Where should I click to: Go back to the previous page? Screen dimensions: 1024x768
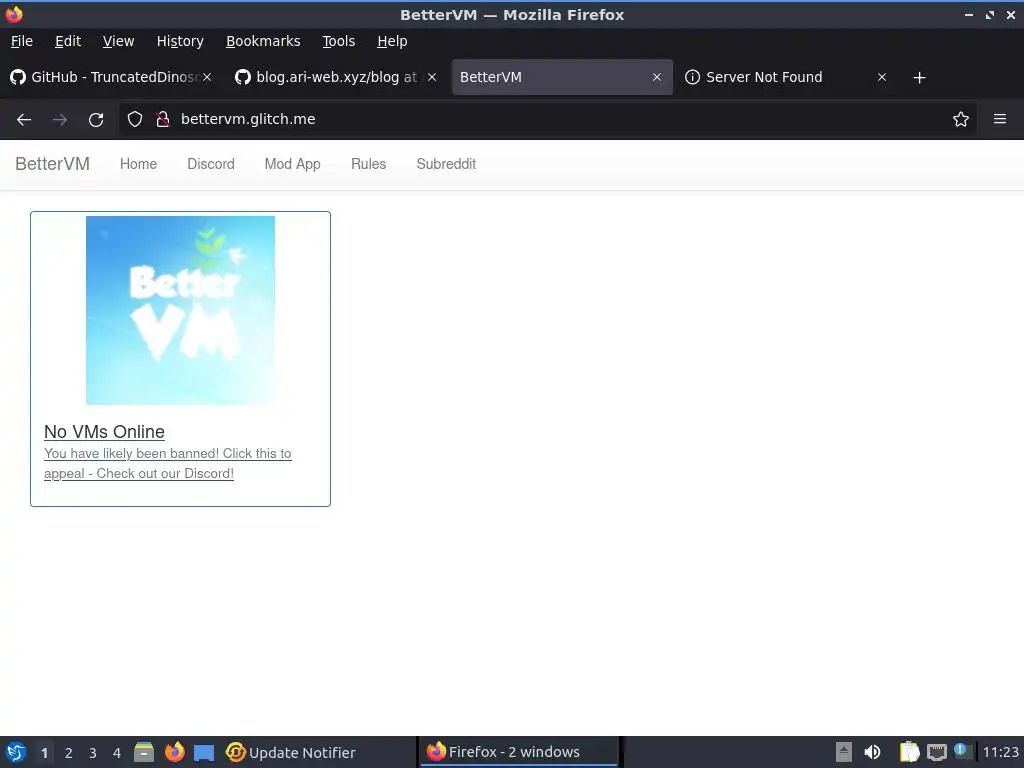[x=24, y=120]
